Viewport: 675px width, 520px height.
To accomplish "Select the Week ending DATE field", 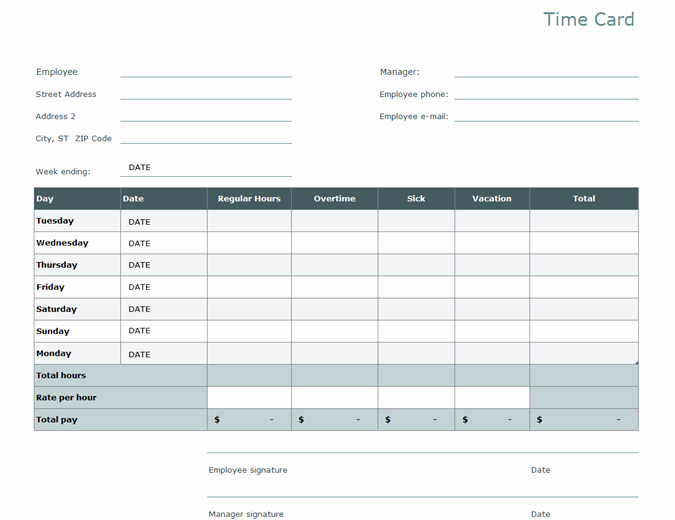I will (206, 168).
